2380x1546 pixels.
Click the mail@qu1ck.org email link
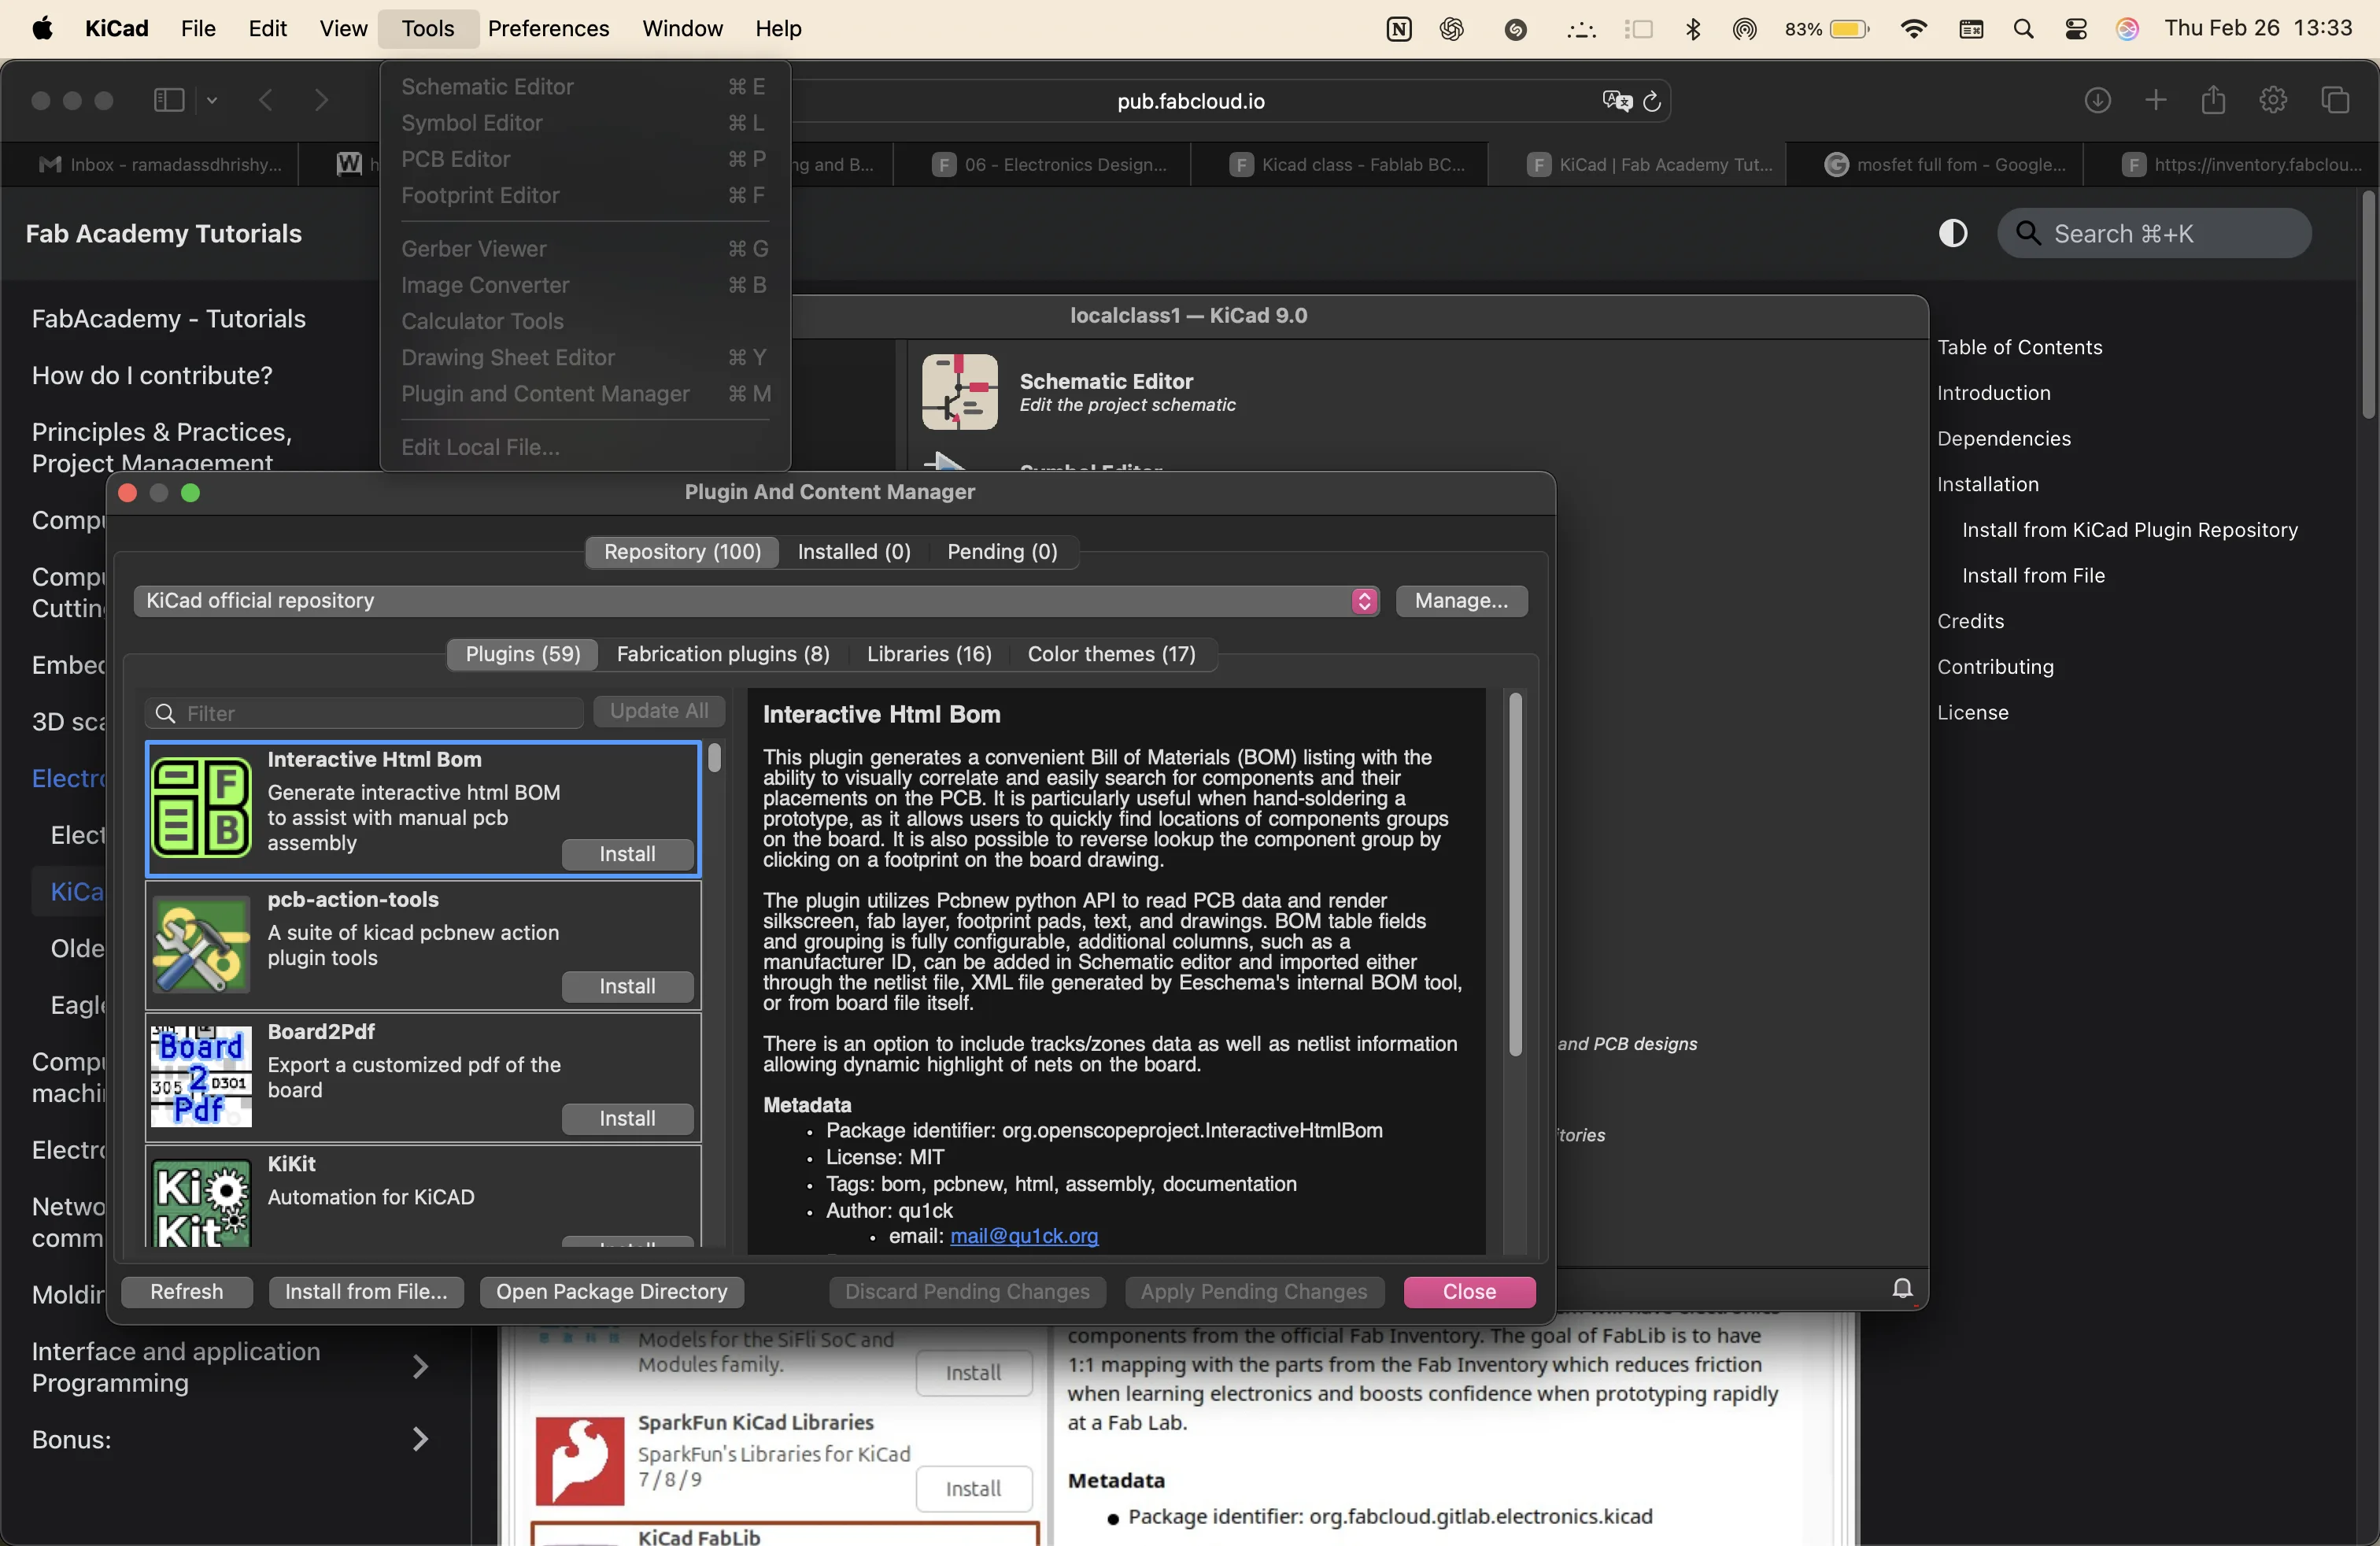pos(1023,1236)
